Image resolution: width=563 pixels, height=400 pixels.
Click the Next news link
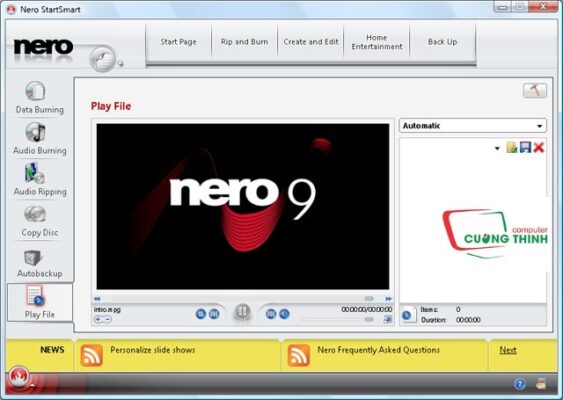pos(508,350)
